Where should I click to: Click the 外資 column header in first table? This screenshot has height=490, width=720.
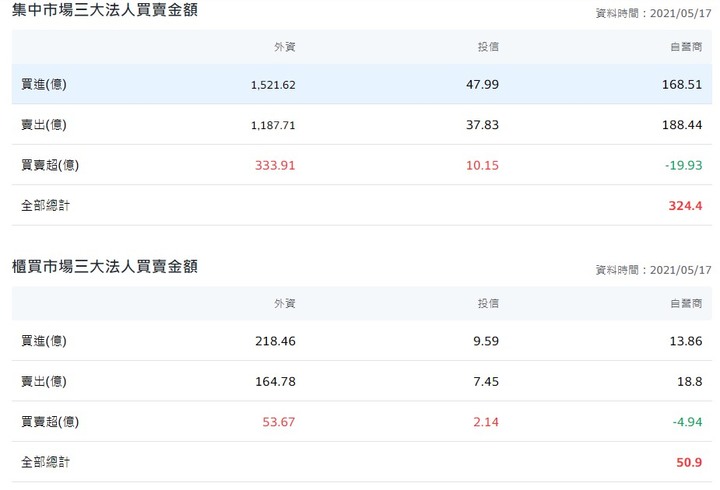click(x=285, y=47)
